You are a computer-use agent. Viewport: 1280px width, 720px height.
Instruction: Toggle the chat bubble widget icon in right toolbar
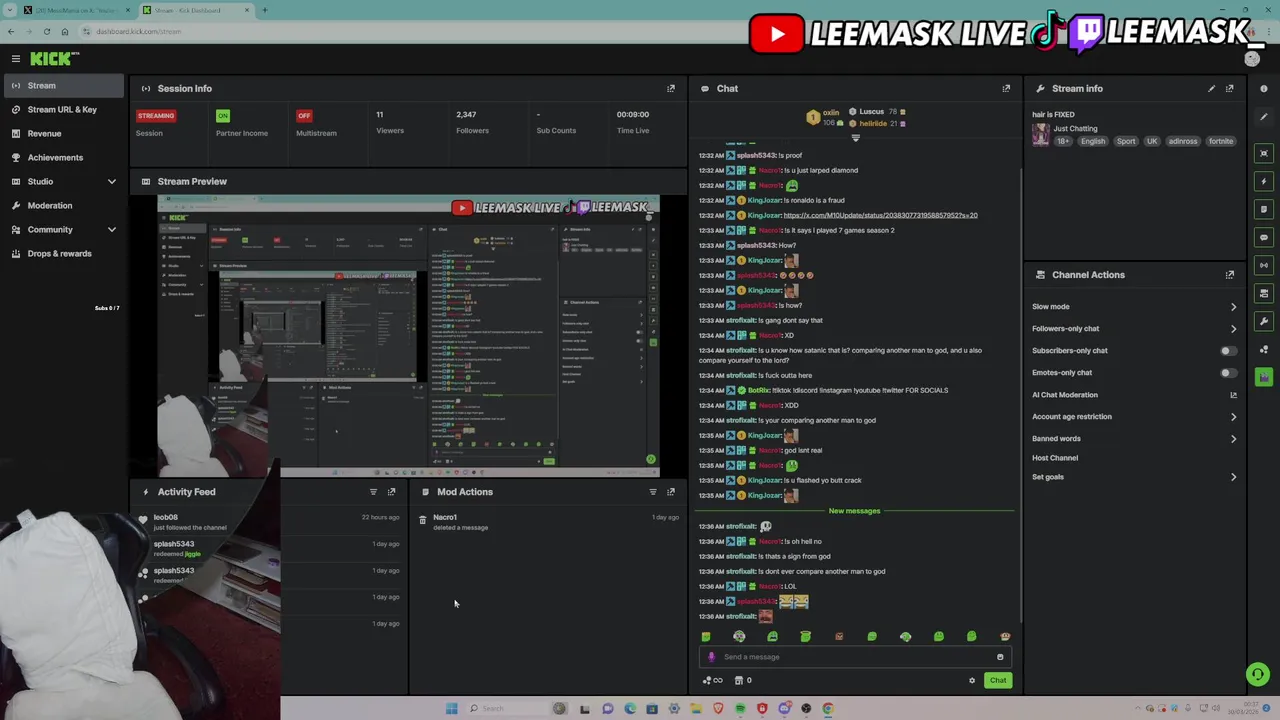click(1264, 237)
